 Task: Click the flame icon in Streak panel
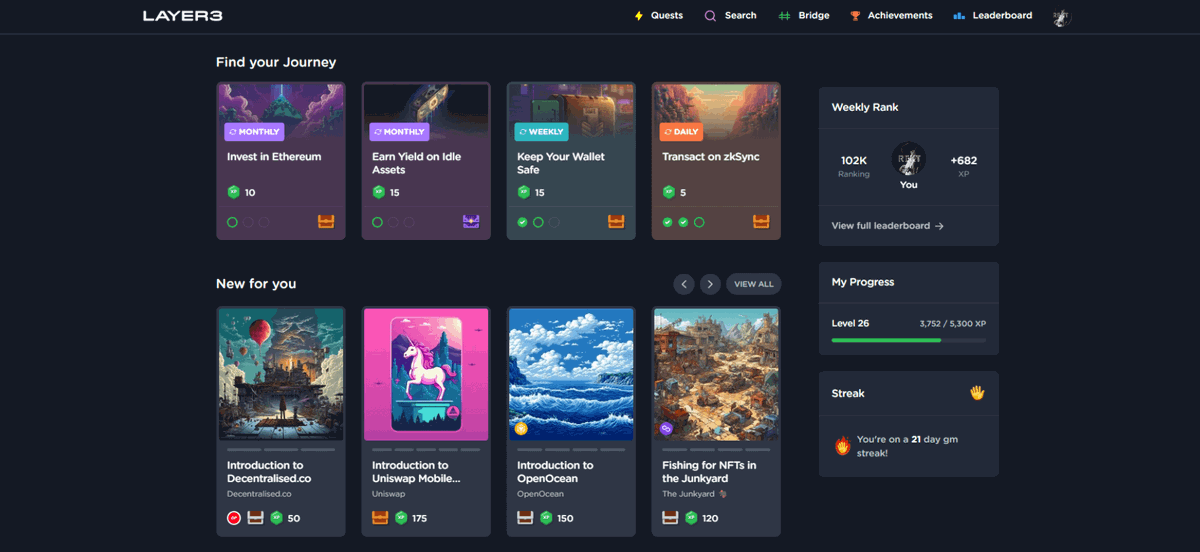843,446
